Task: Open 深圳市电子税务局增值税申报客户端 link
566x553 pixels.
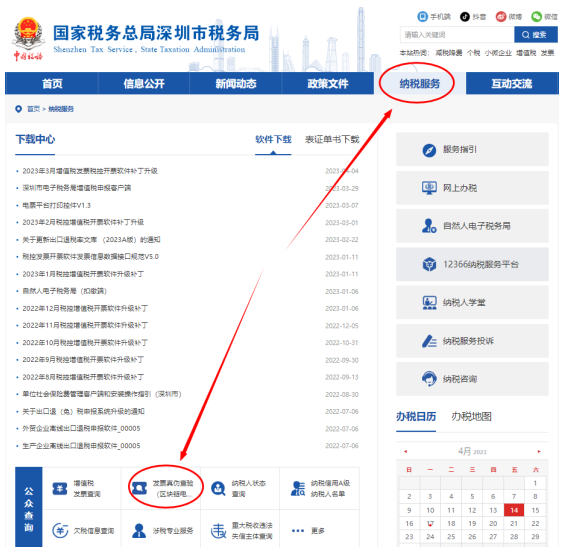Action: (x=77, y=188)
